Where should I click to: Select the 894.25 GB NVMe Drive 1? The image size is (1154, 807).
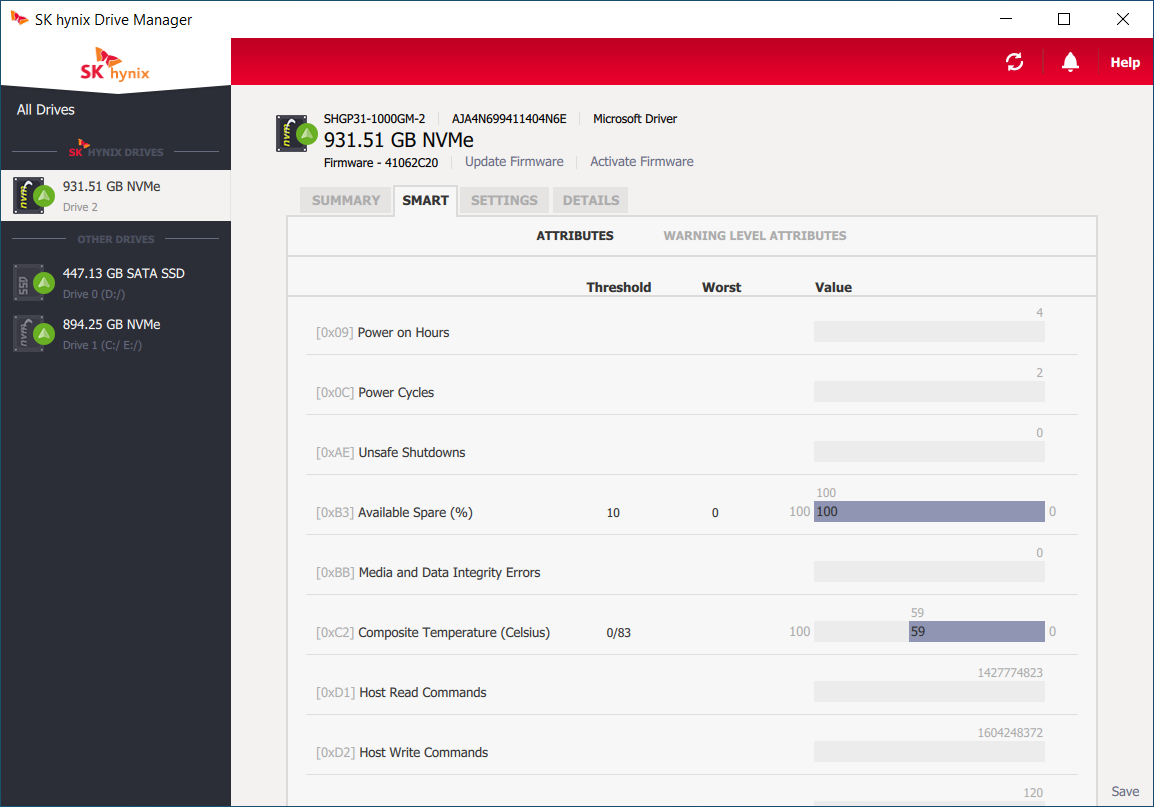point(116,334)
